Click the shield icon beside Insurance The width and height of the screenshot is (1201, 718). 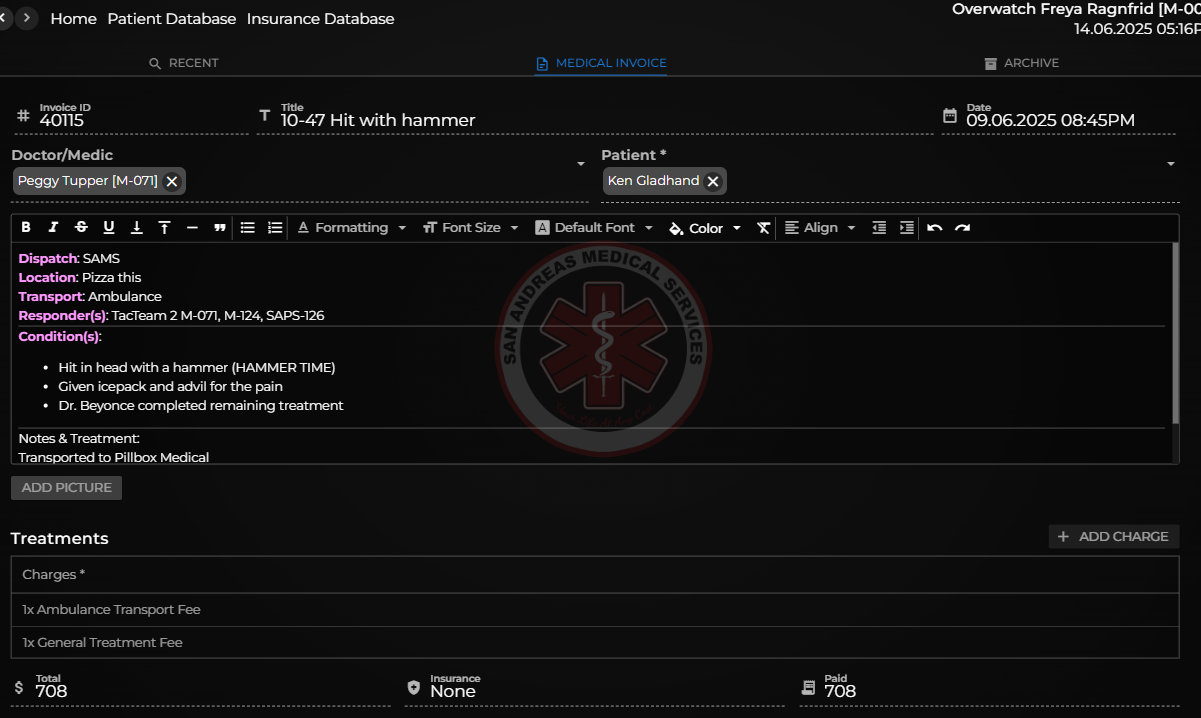tap(414, 688)
